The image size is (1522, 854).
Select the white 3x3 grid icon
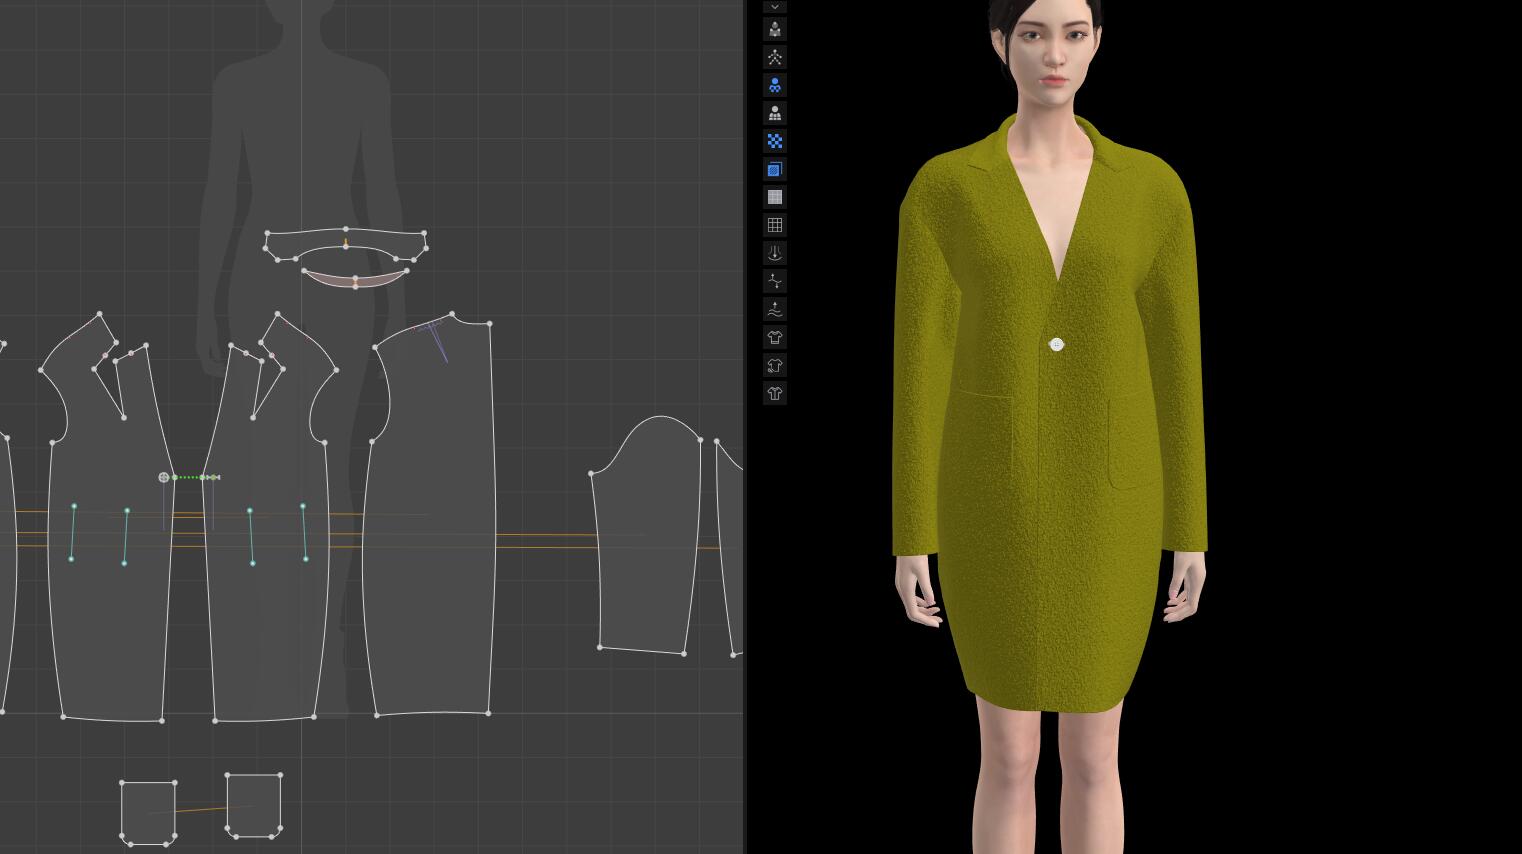[775, 226]
